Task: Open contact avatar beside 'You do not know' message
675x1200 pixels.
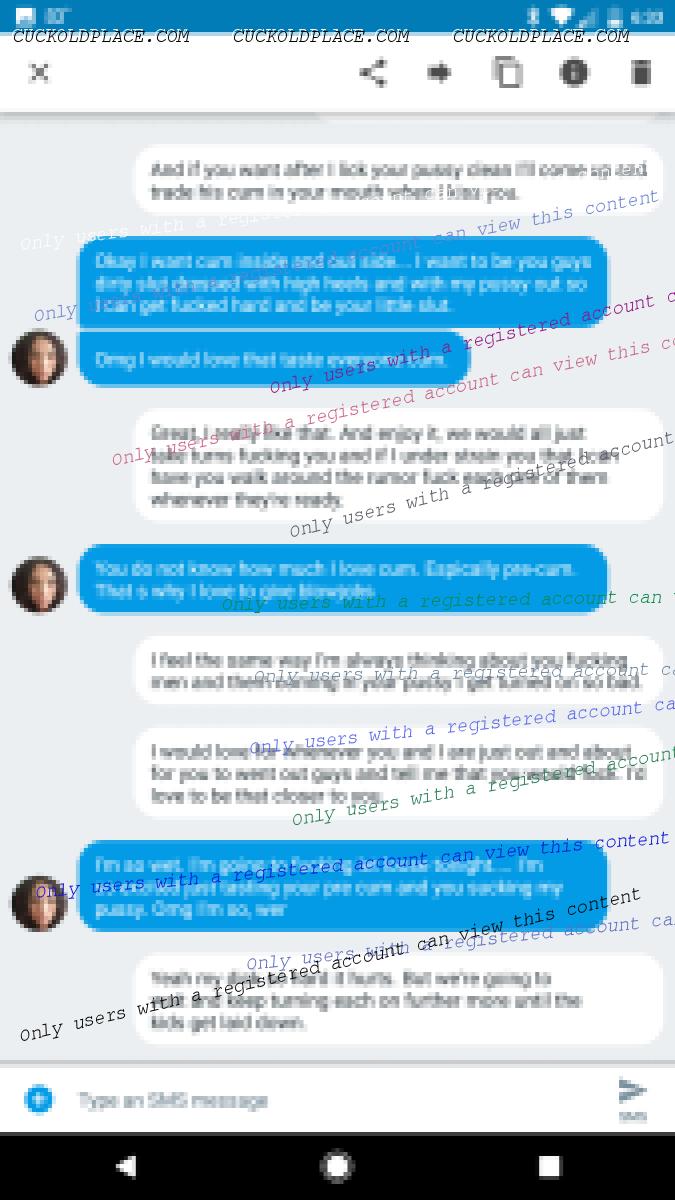Action: click(39, 585)
